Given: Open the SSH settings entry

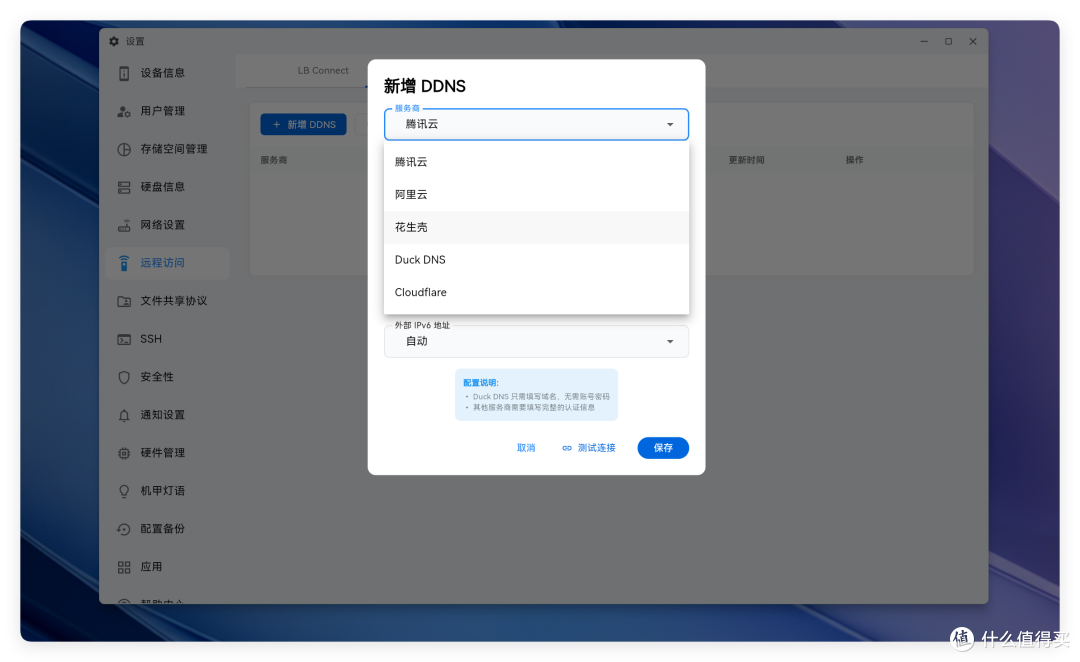Looking at the screenshot, I should pyautogui.click(x=167, y=339).
